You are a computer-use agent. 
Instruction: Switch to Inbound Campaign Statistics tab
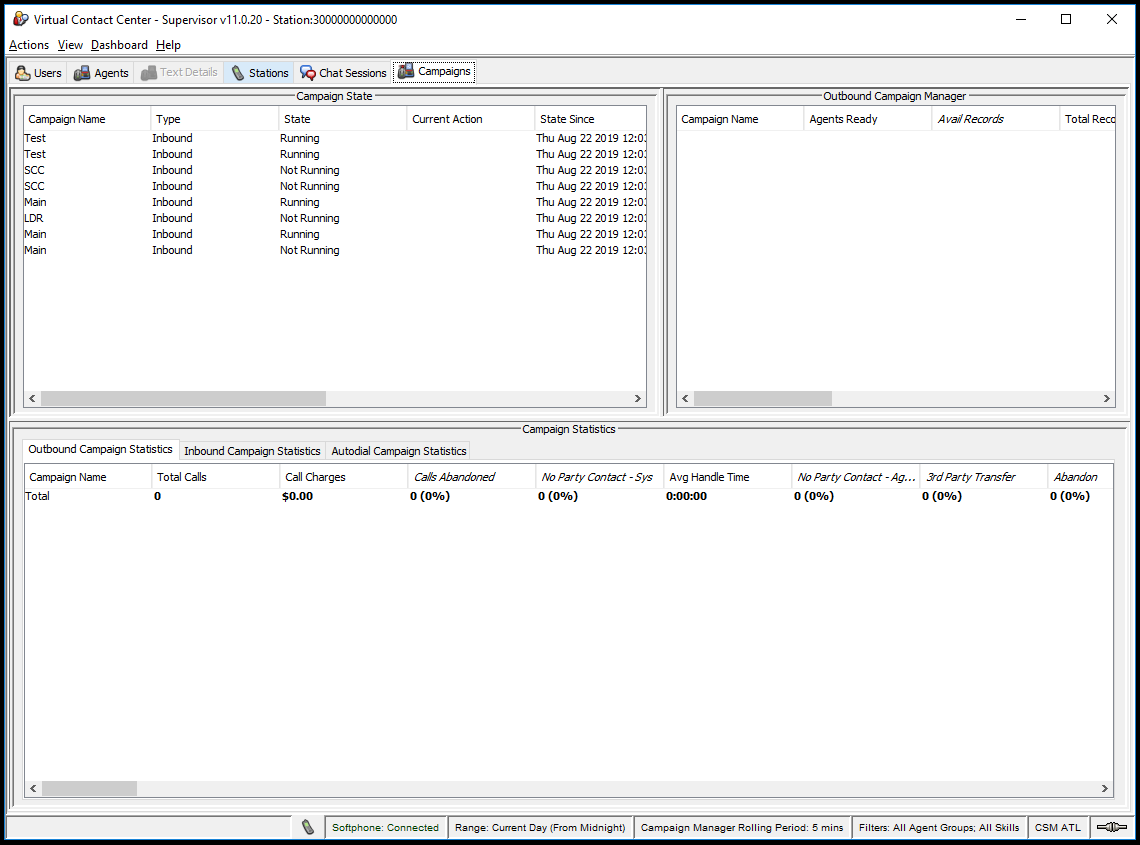coord(252,451)
